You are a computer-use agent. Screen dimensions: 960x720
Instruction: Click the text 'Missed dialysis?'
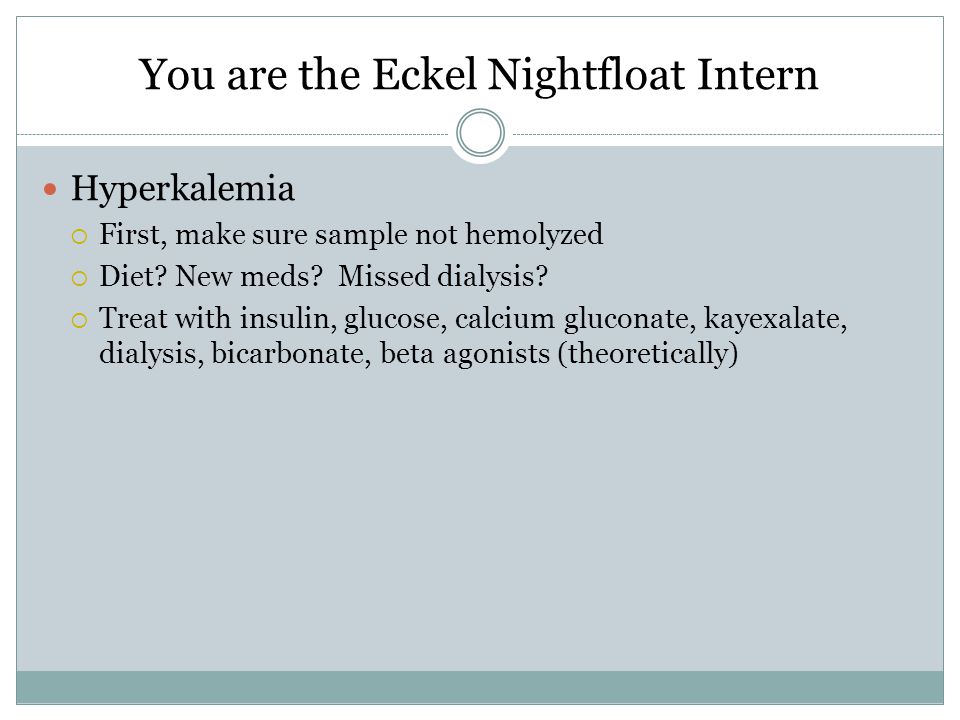click(x=443, y=276)
